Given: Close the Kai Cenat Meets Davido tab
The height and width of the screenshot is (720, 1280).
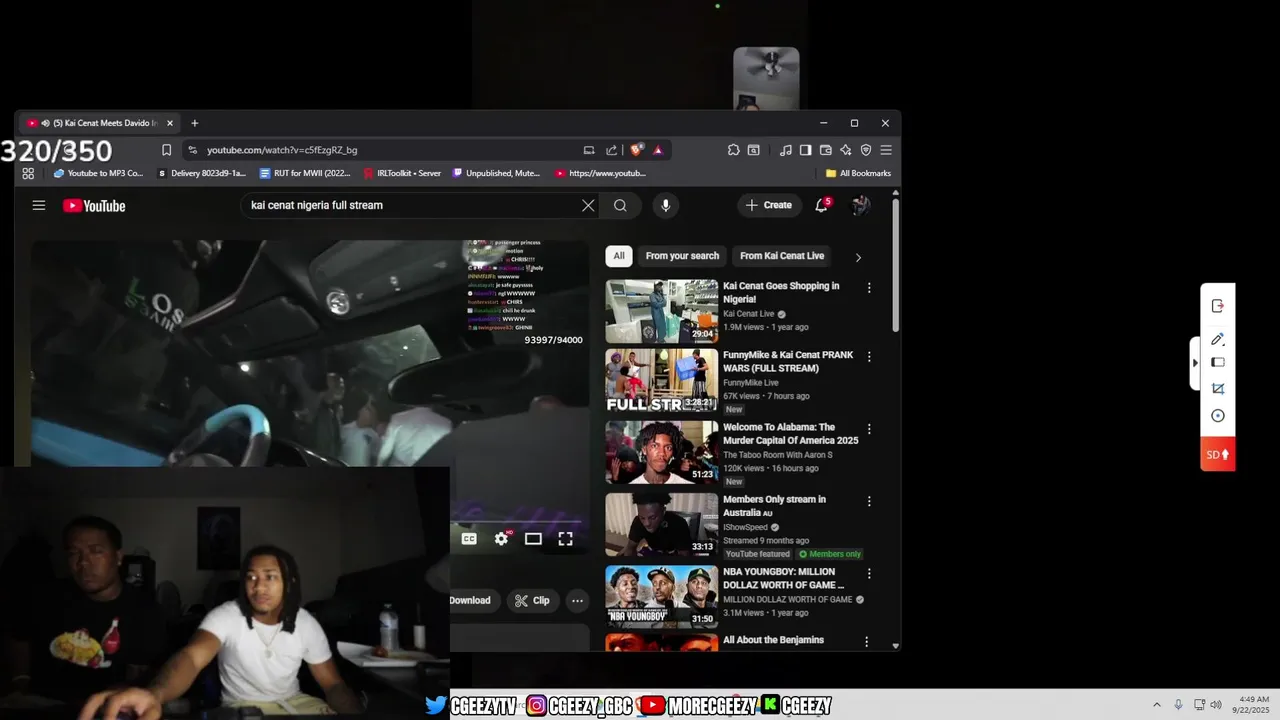Looking at the screenshot, I should 170,123.
